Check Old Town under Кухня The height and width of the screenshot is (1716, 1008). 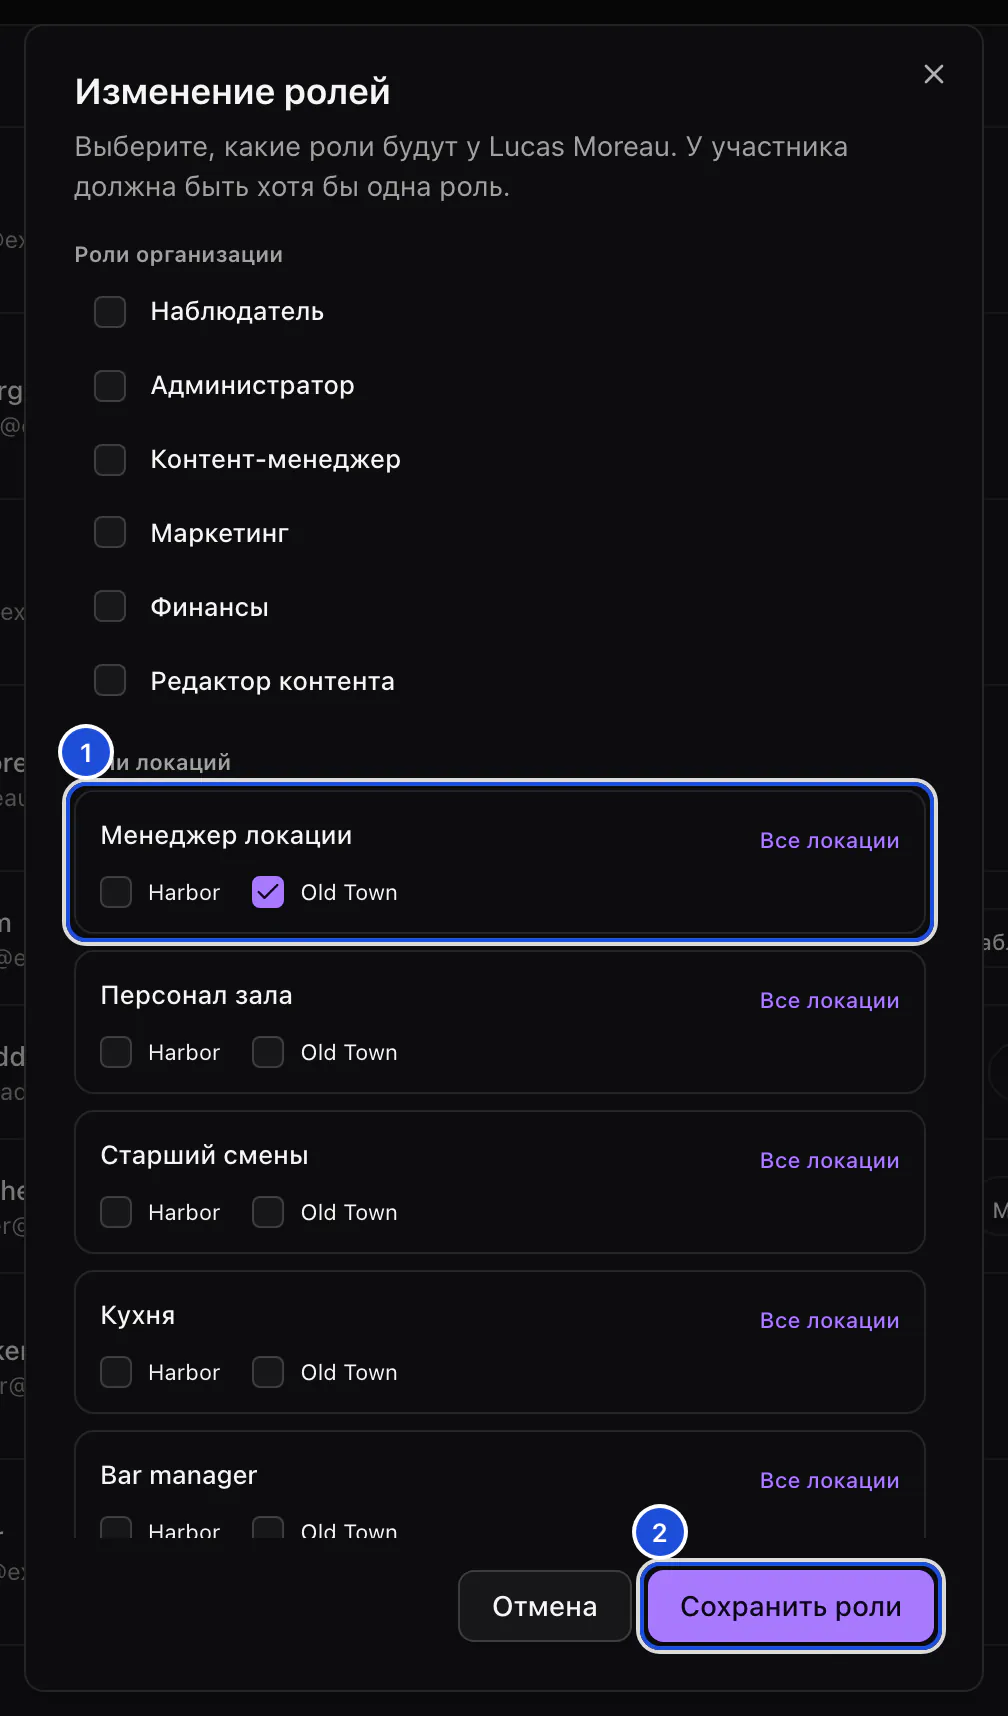(268, 1372)
